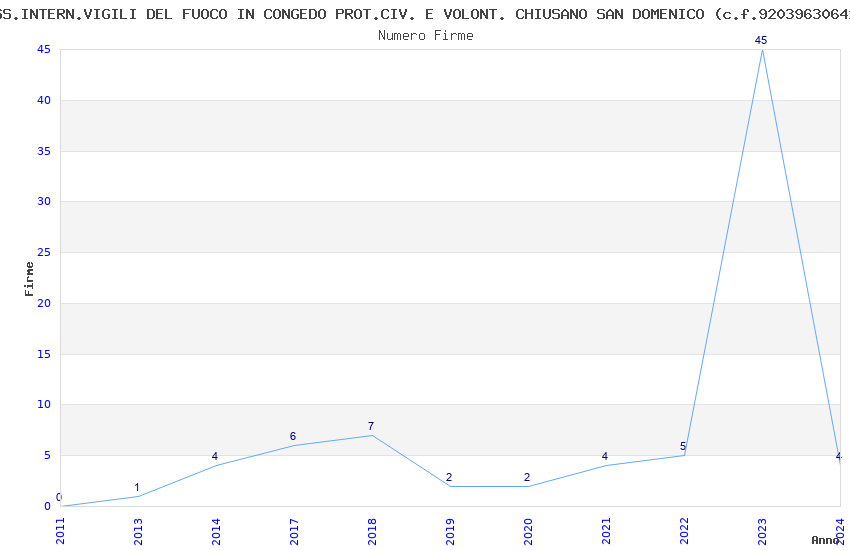Select the 25 y-axis tick label

coord(44,252)
